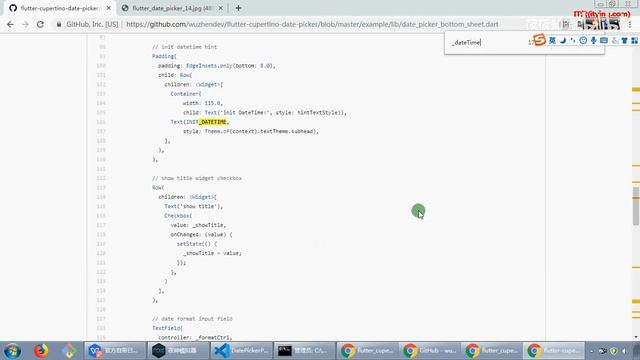The height and width of the screenshot is (360, 640).
Task: Click the 'Checkbox(' code line
Action: (178, 216)
